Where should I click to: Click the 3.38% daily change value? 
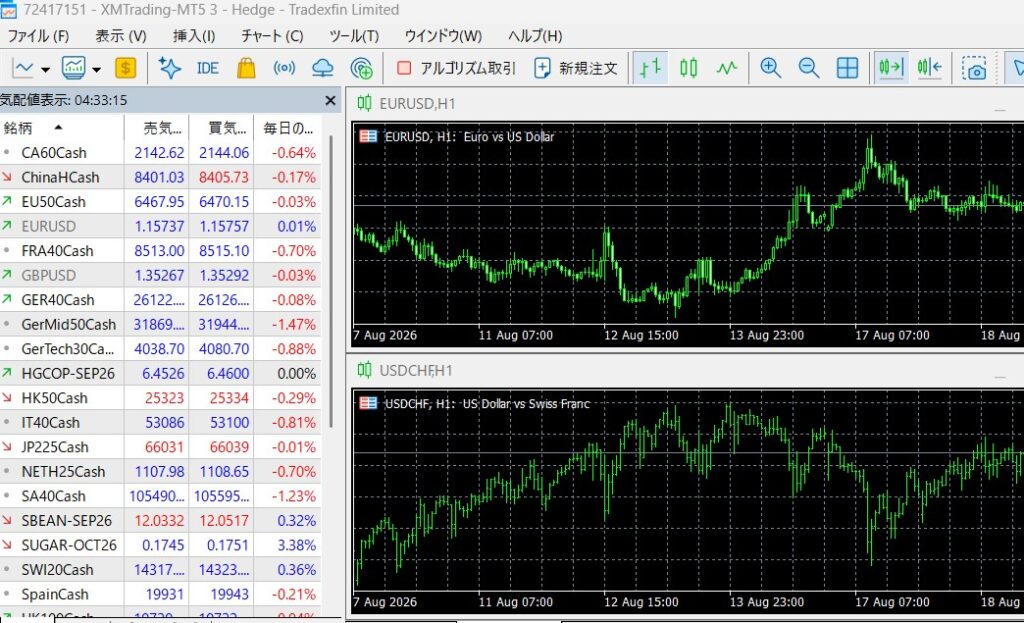coord(296,545)
